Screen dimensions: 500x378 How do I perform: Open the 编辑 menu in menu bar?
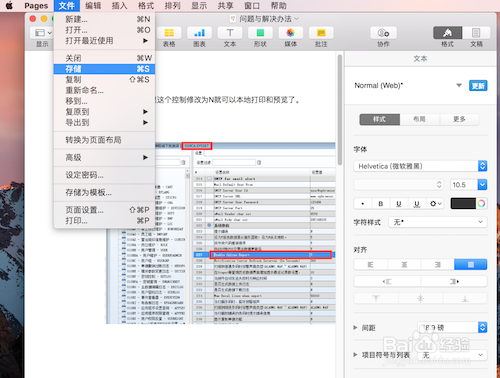click(93, 6)
